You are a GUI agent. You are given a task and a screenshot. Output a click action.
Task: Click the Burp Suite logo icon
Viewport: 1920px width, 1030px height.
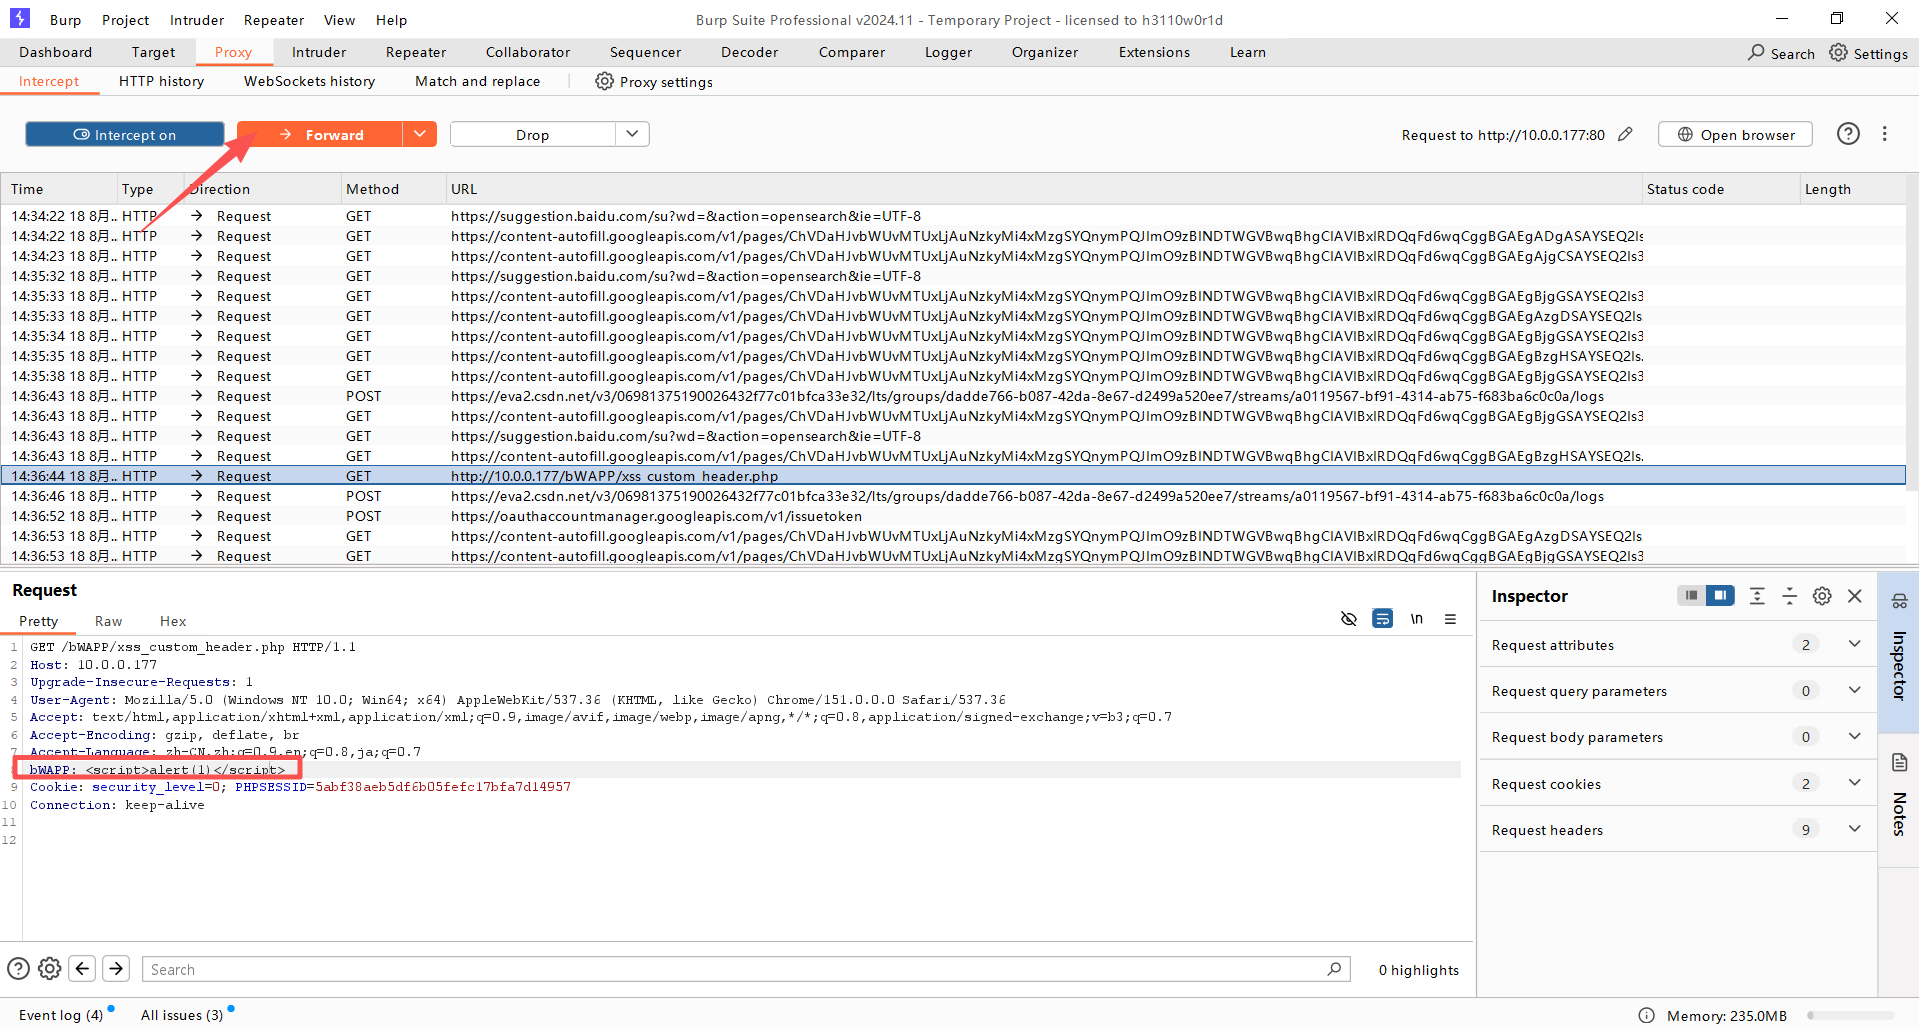click(x=20, y=18)
